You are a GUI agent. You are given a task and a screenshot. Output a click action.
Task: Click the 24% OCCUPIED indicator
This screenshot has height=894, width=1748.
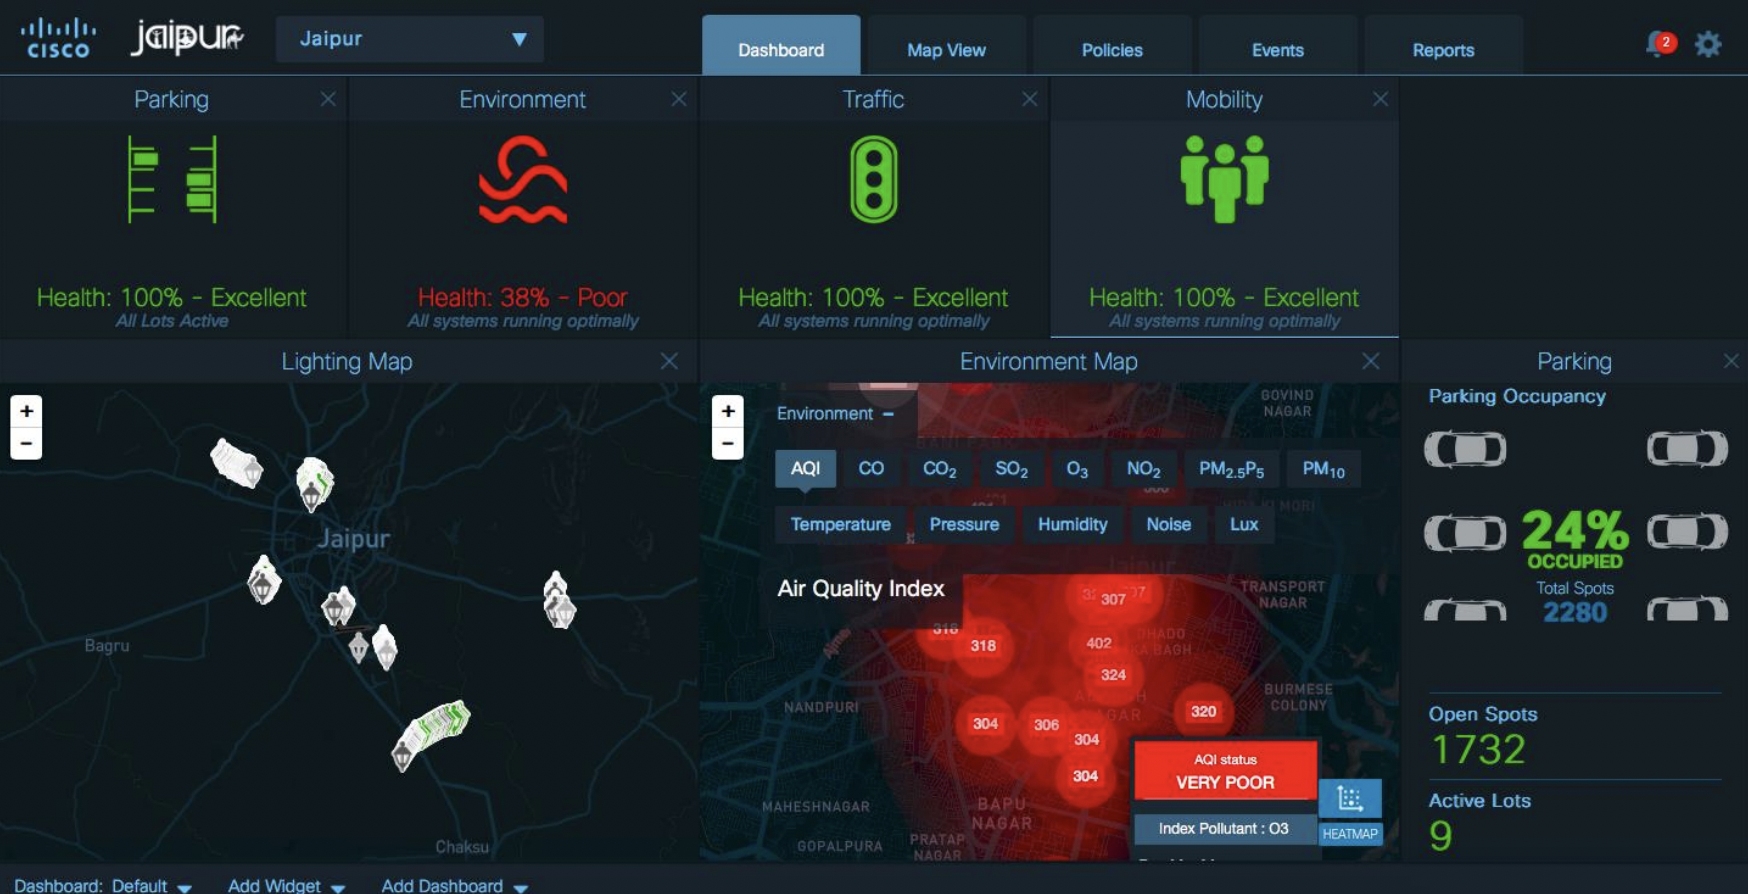1575,539
